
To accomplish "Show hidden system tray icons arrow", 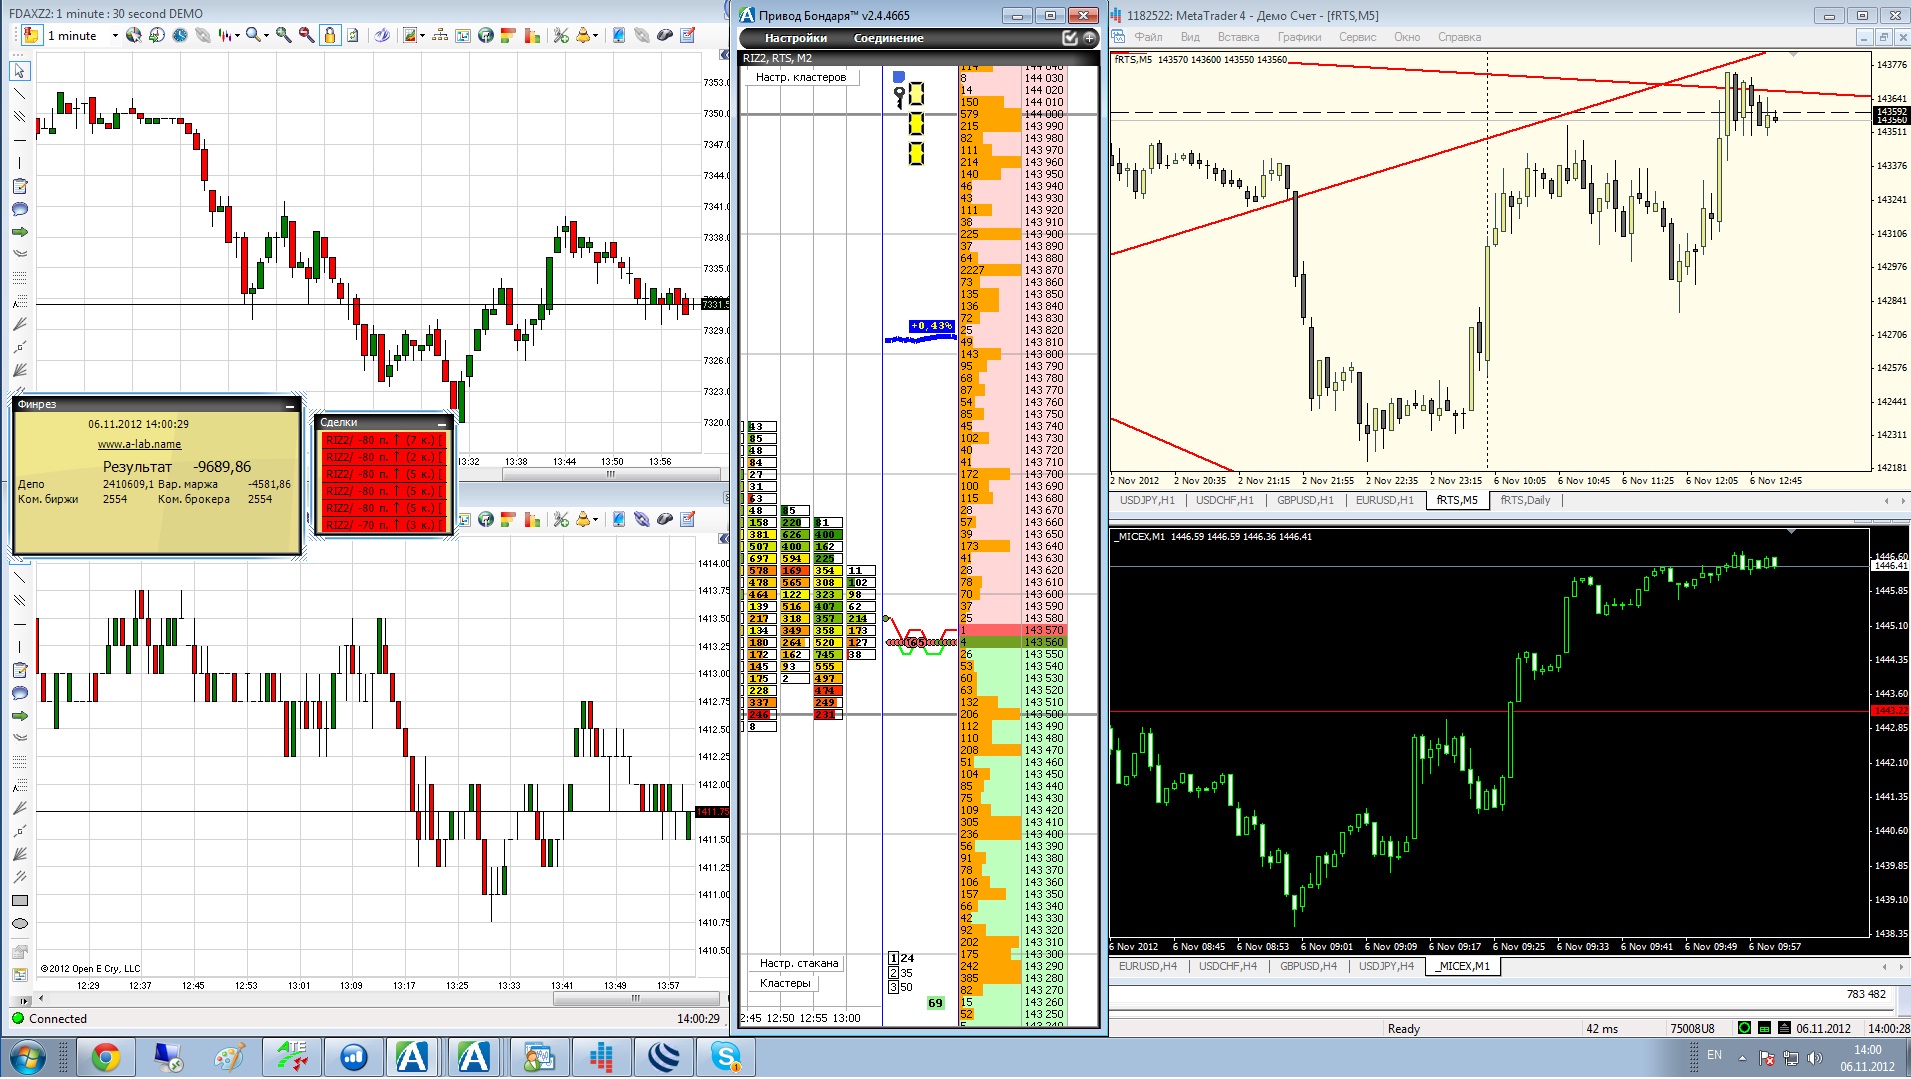I will pos(1742,1058).
